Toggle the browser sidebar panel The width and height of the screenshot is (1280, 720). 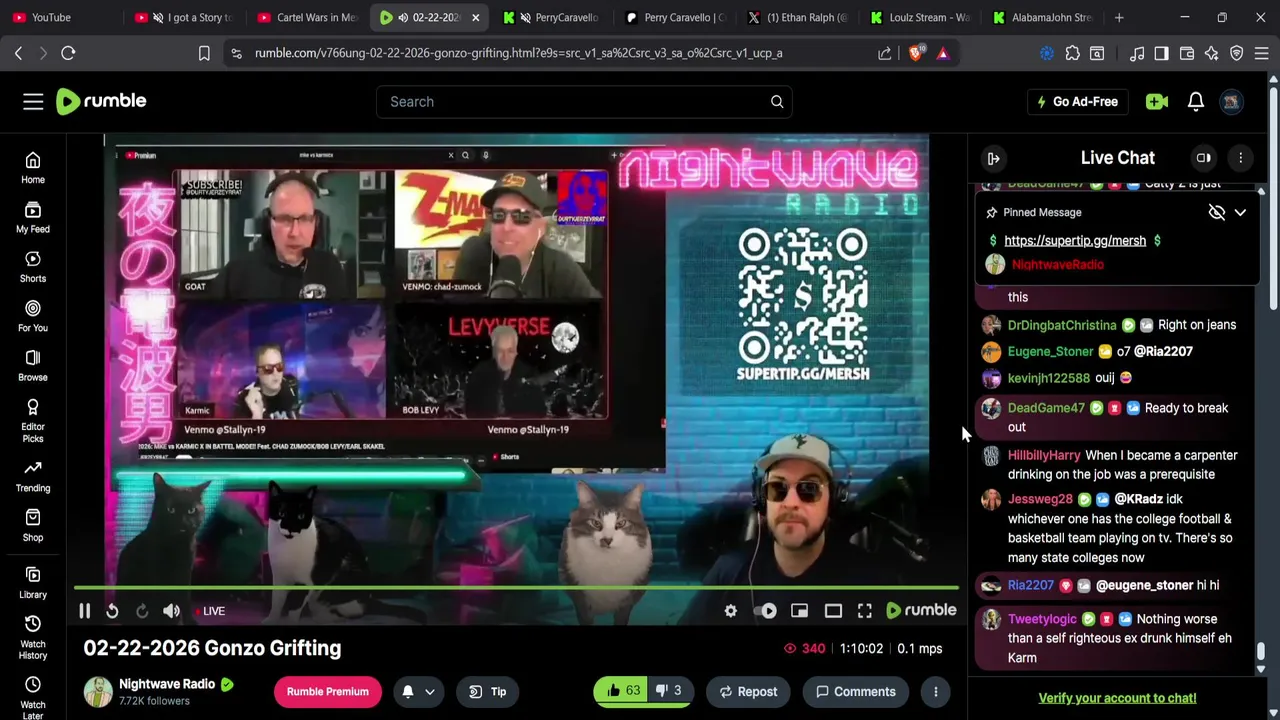1162,53
